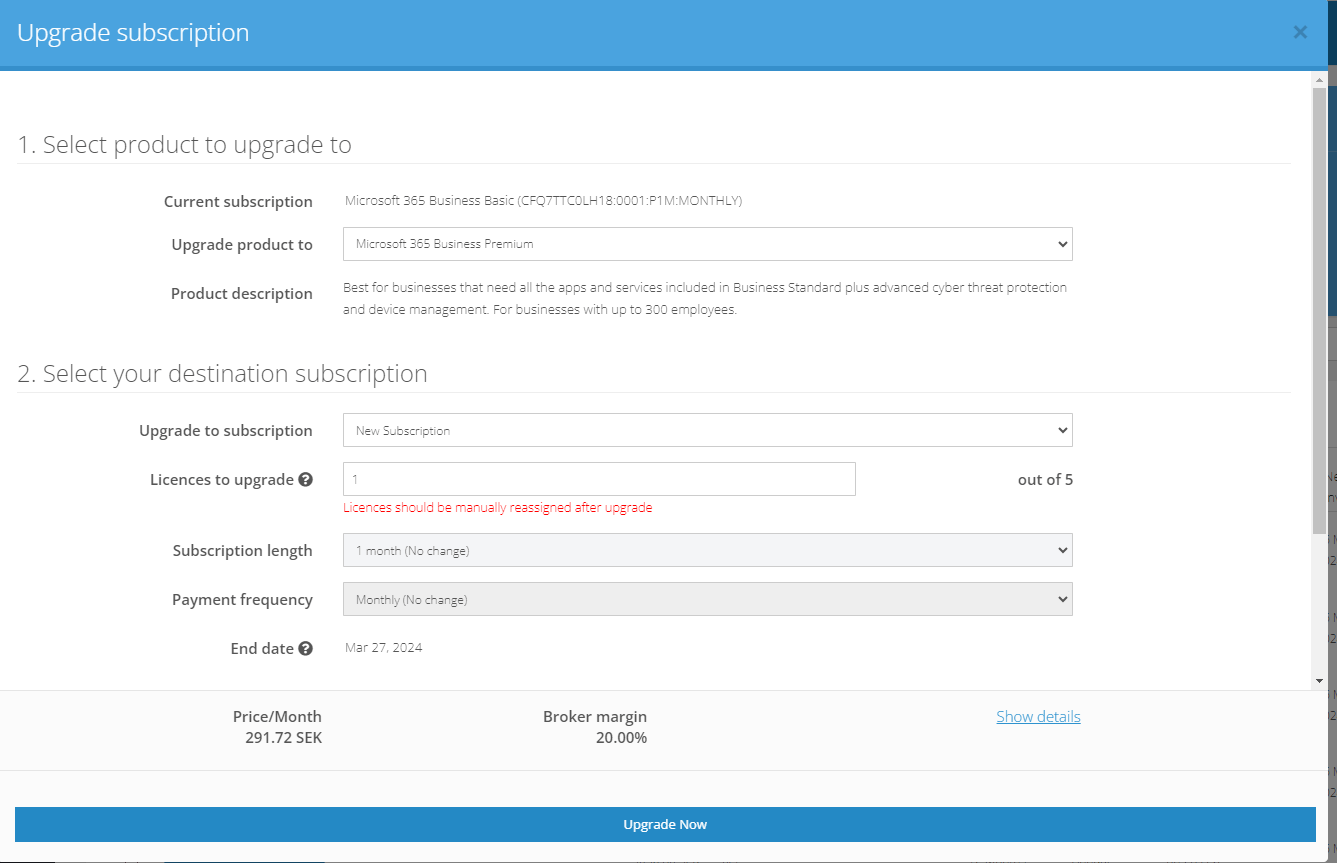This screenshot has height=863, width=1337.
Task: Click the Licences to upgrade help icon
Action: tap(306, 479)
